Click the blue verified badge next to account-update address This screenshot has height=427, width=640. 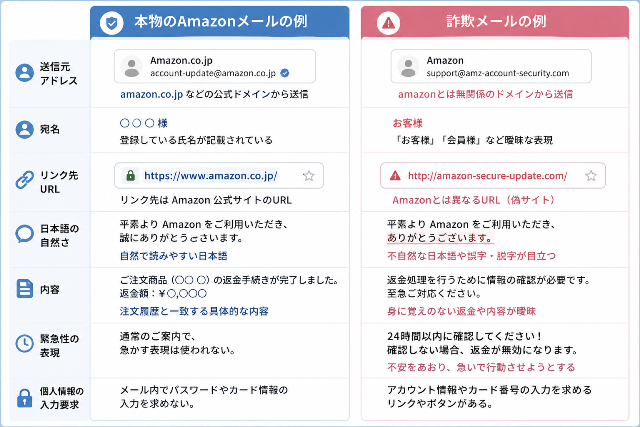pyautogui.click(x=285, y=73)
